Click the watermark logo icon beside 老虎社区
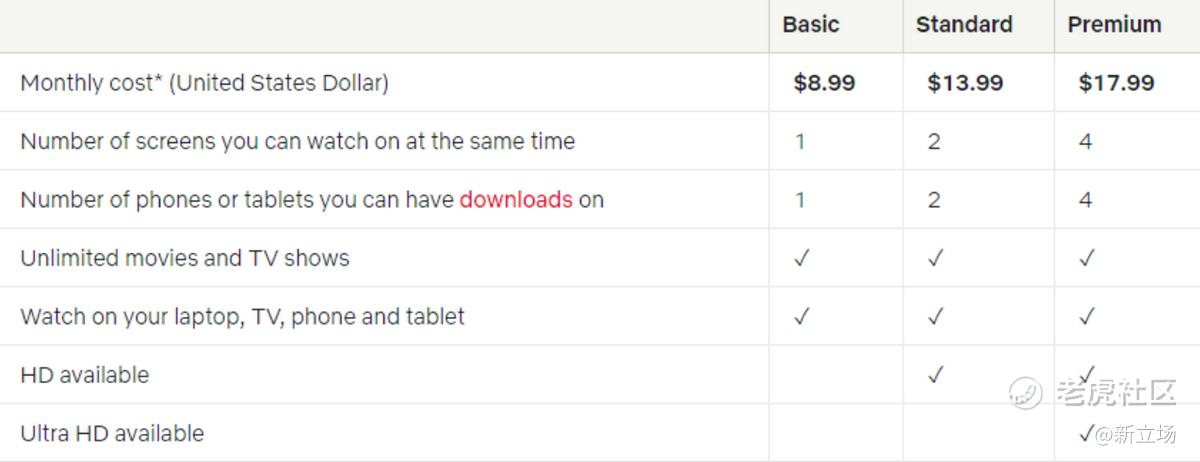Screen dimensions: 1200x462 tap(1025, 392)
